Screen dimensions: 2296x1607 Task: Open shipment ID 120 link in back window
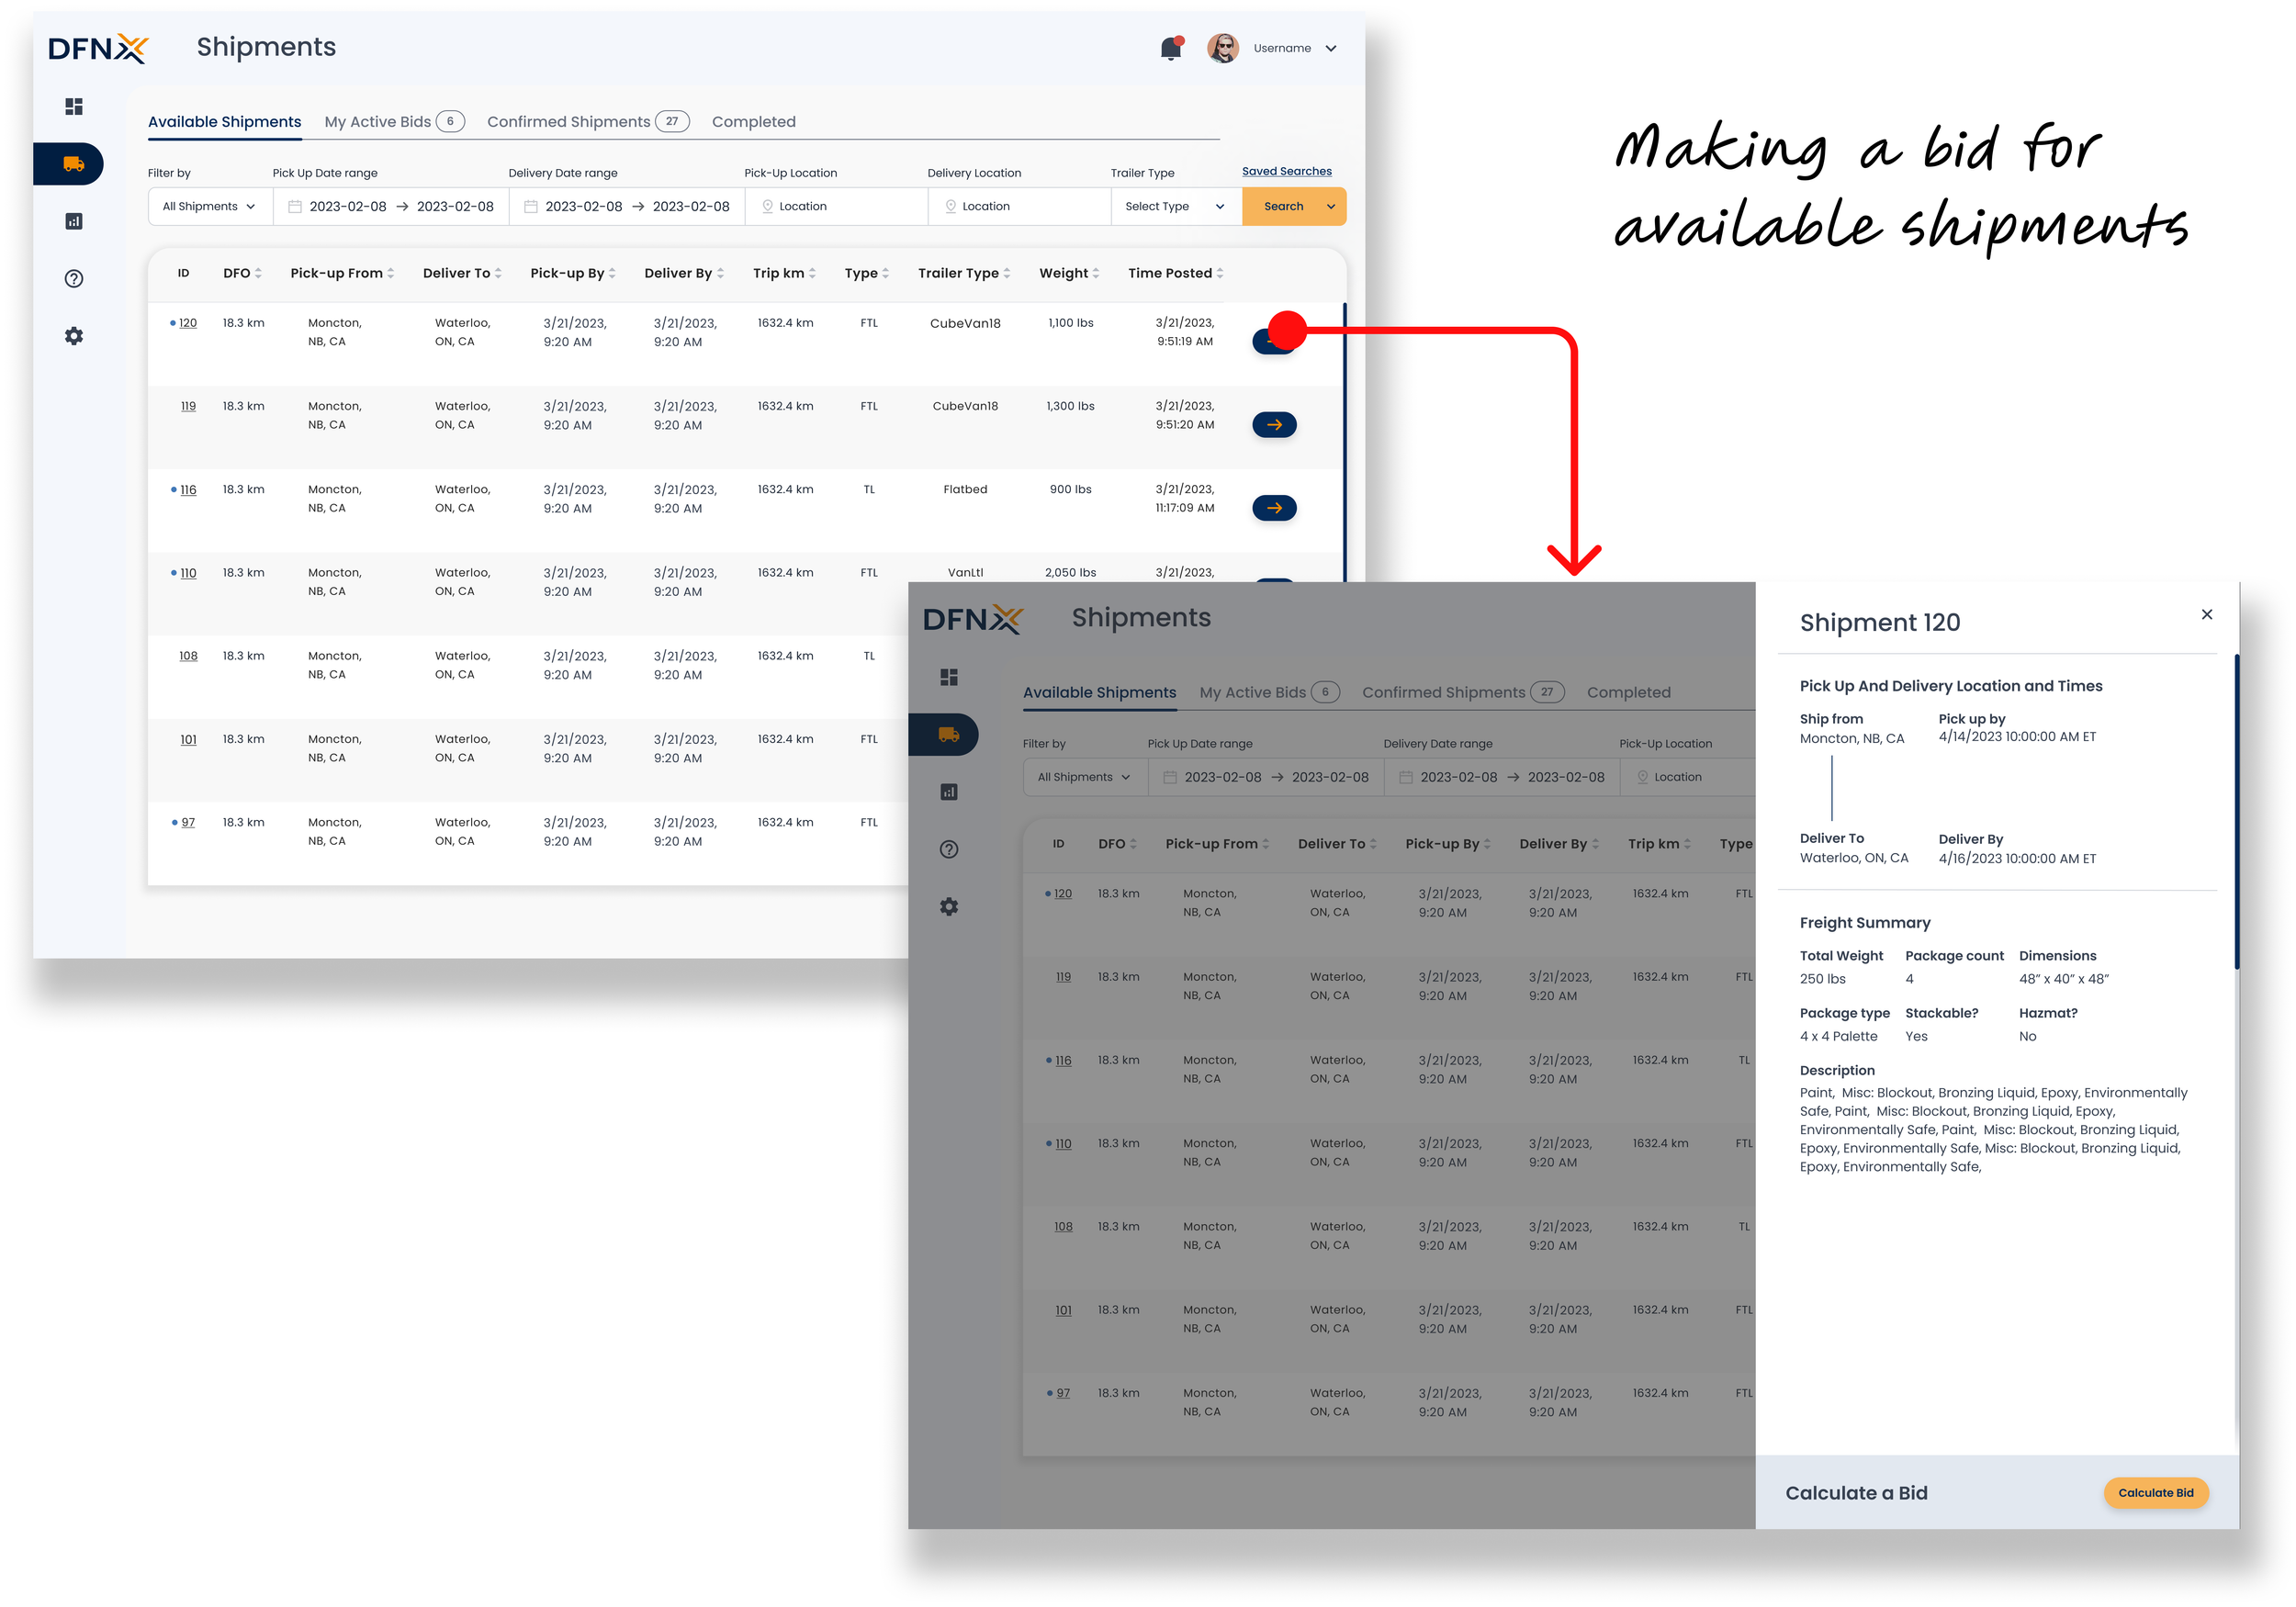(x=188, y=323)
